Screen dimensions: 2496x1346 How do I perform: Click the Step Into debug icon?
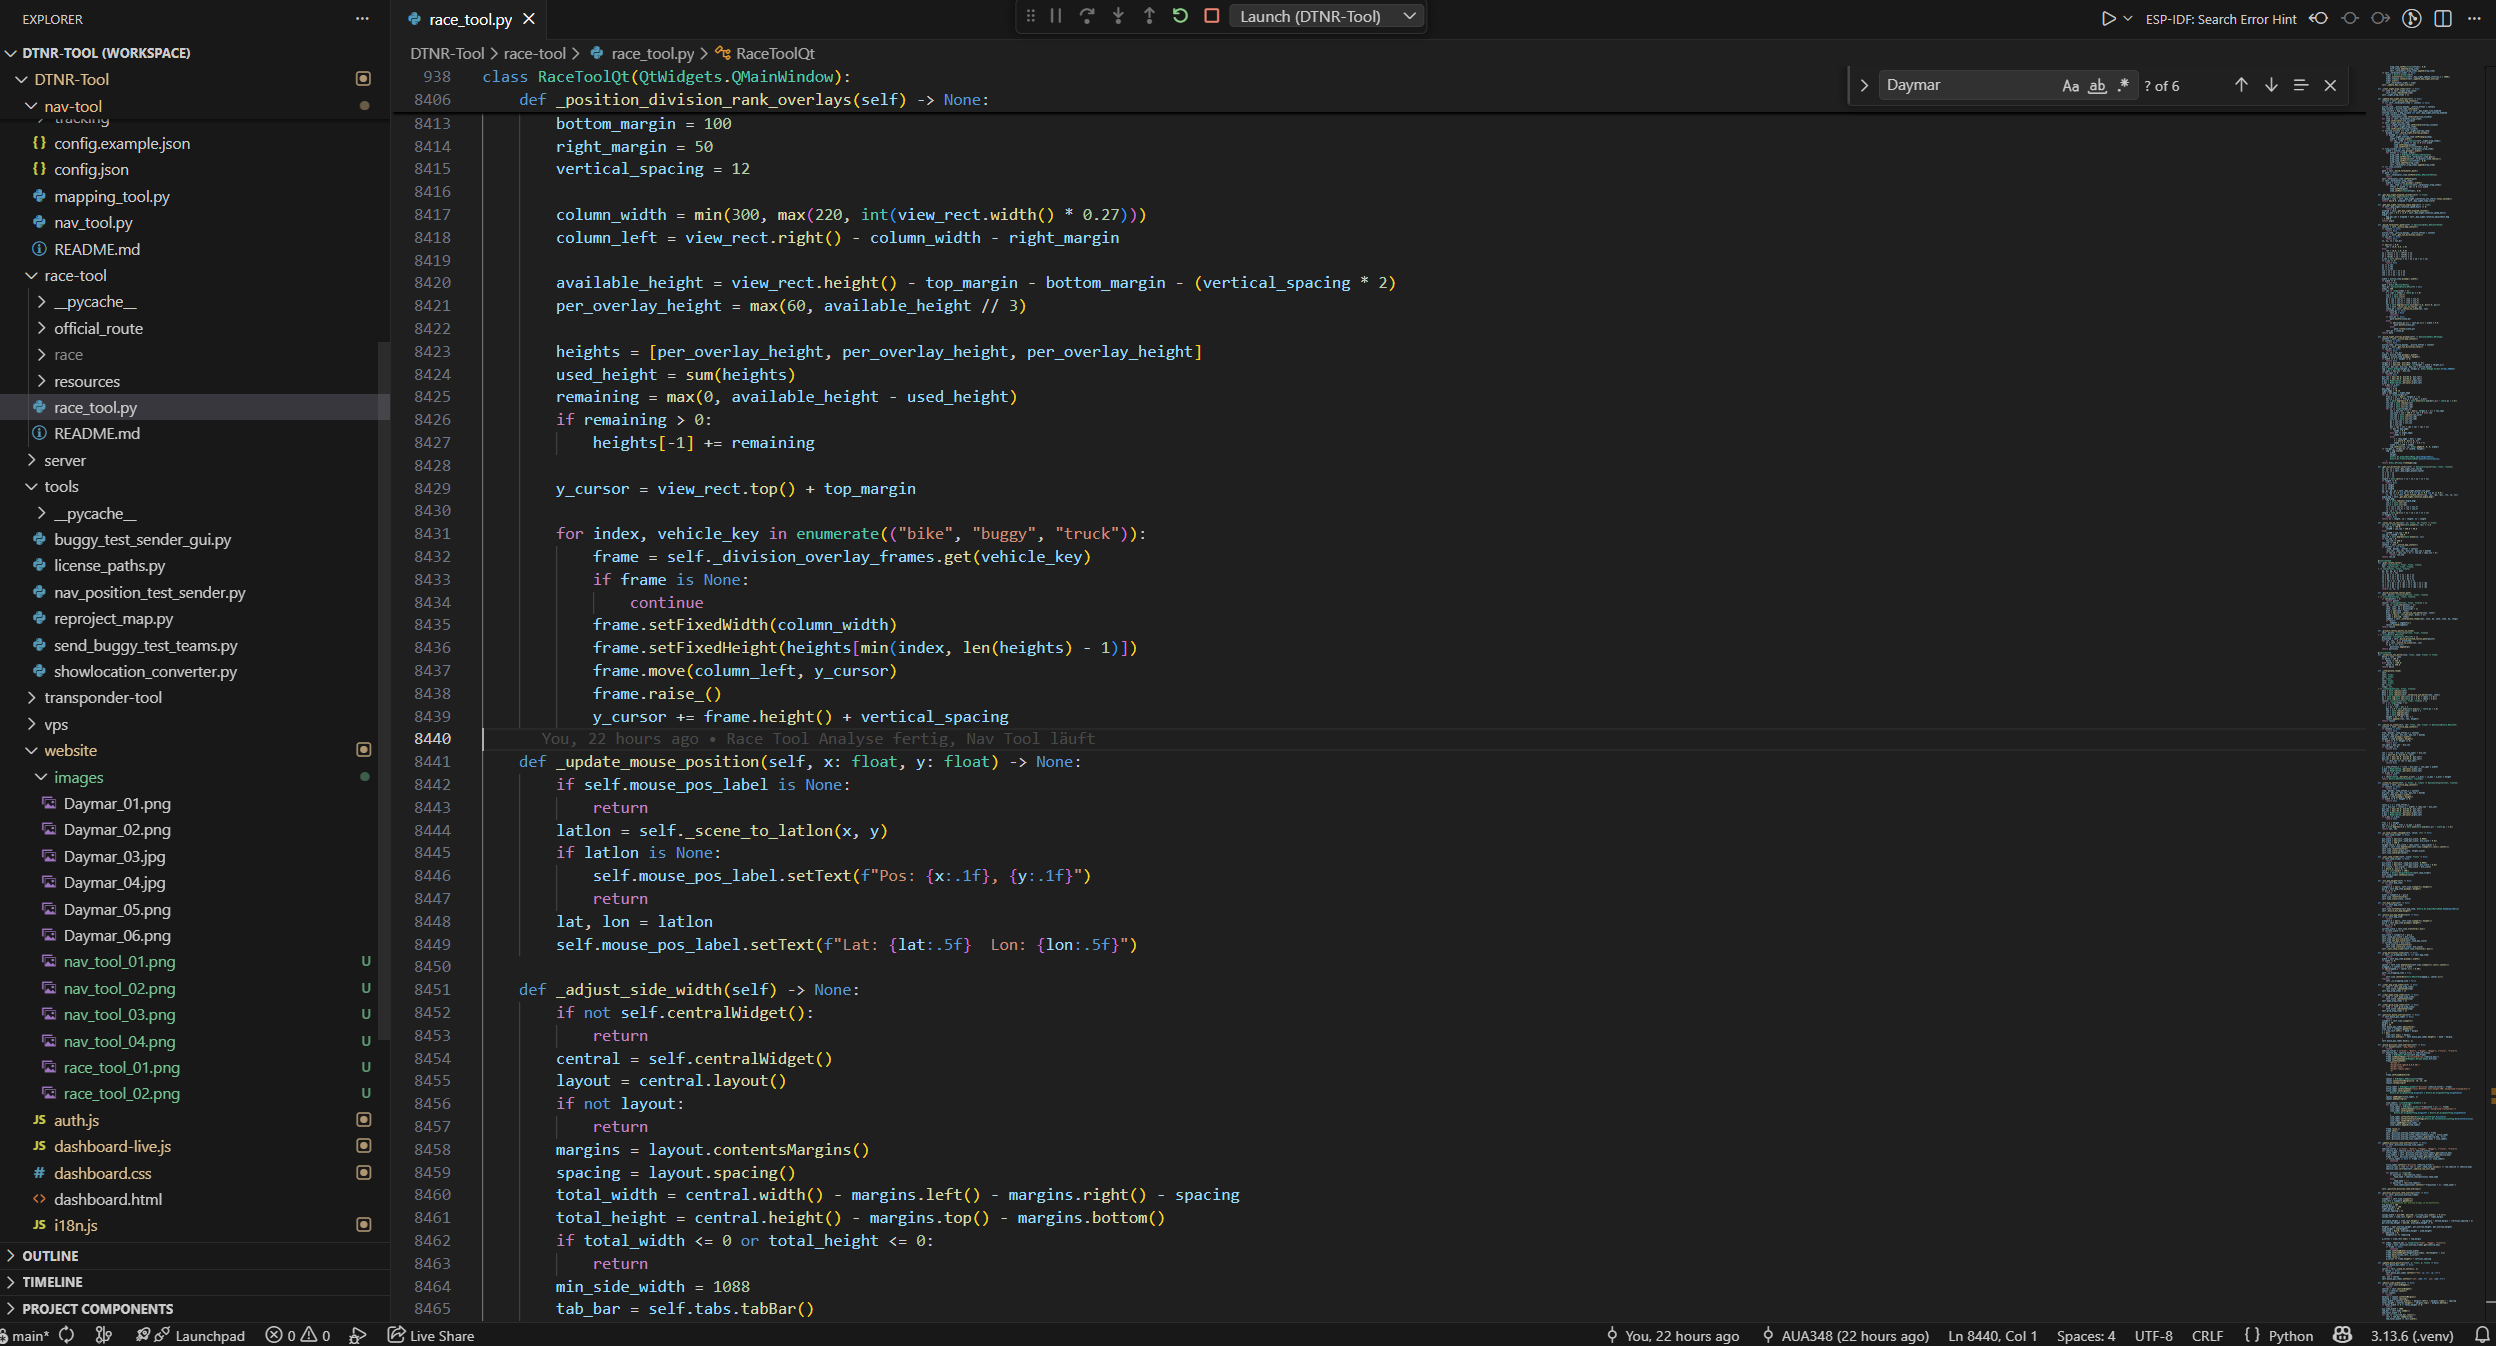point(1117,16)
